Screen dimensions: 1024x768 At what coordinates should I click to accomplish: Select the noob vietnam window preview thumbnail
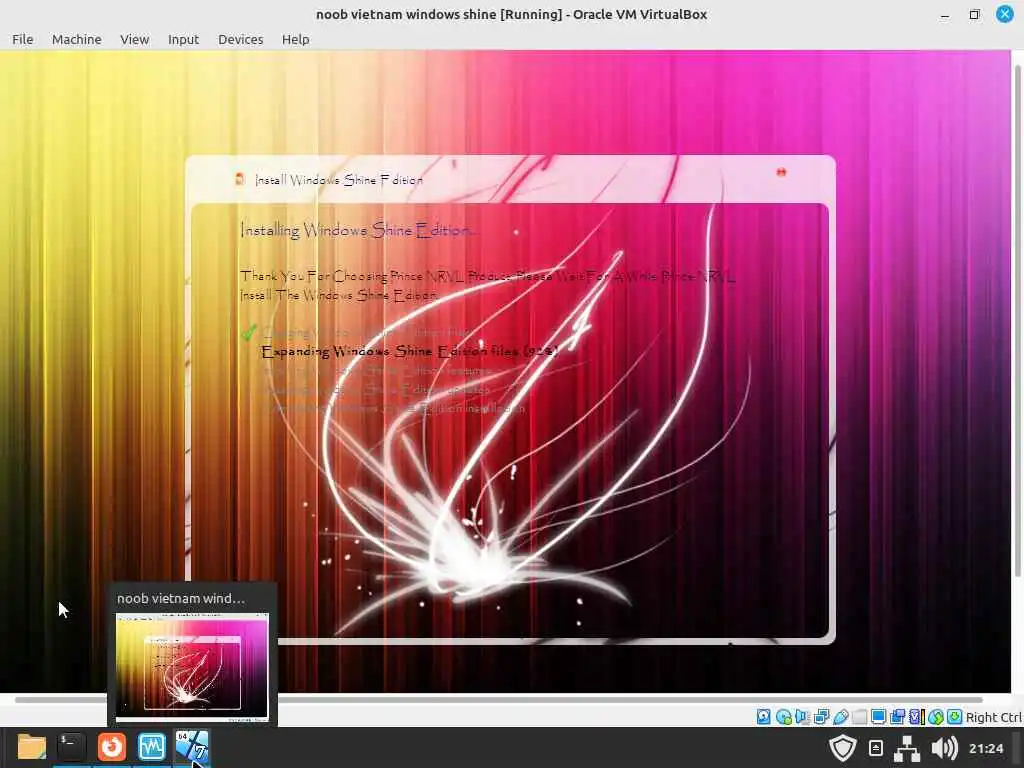192,667
